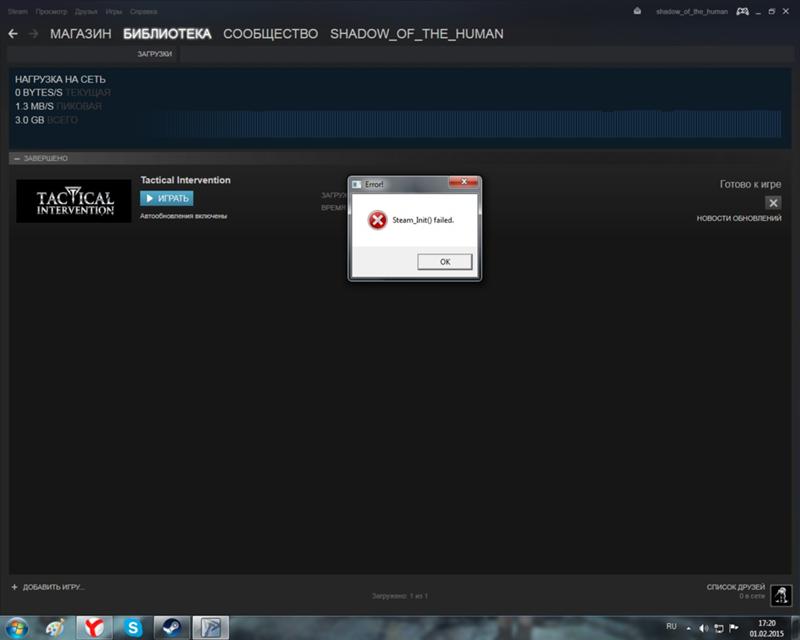Open the Tactical Intervention game thumbnail
This screenshot has width=800, height=640.
[73, 201]
